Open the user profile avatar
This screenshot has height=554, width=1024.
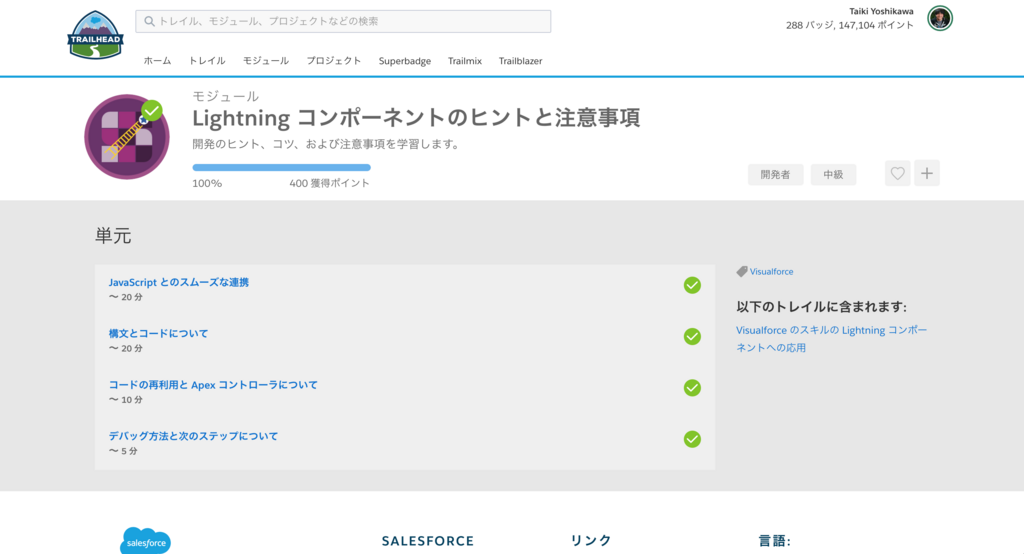click(940, 18)
